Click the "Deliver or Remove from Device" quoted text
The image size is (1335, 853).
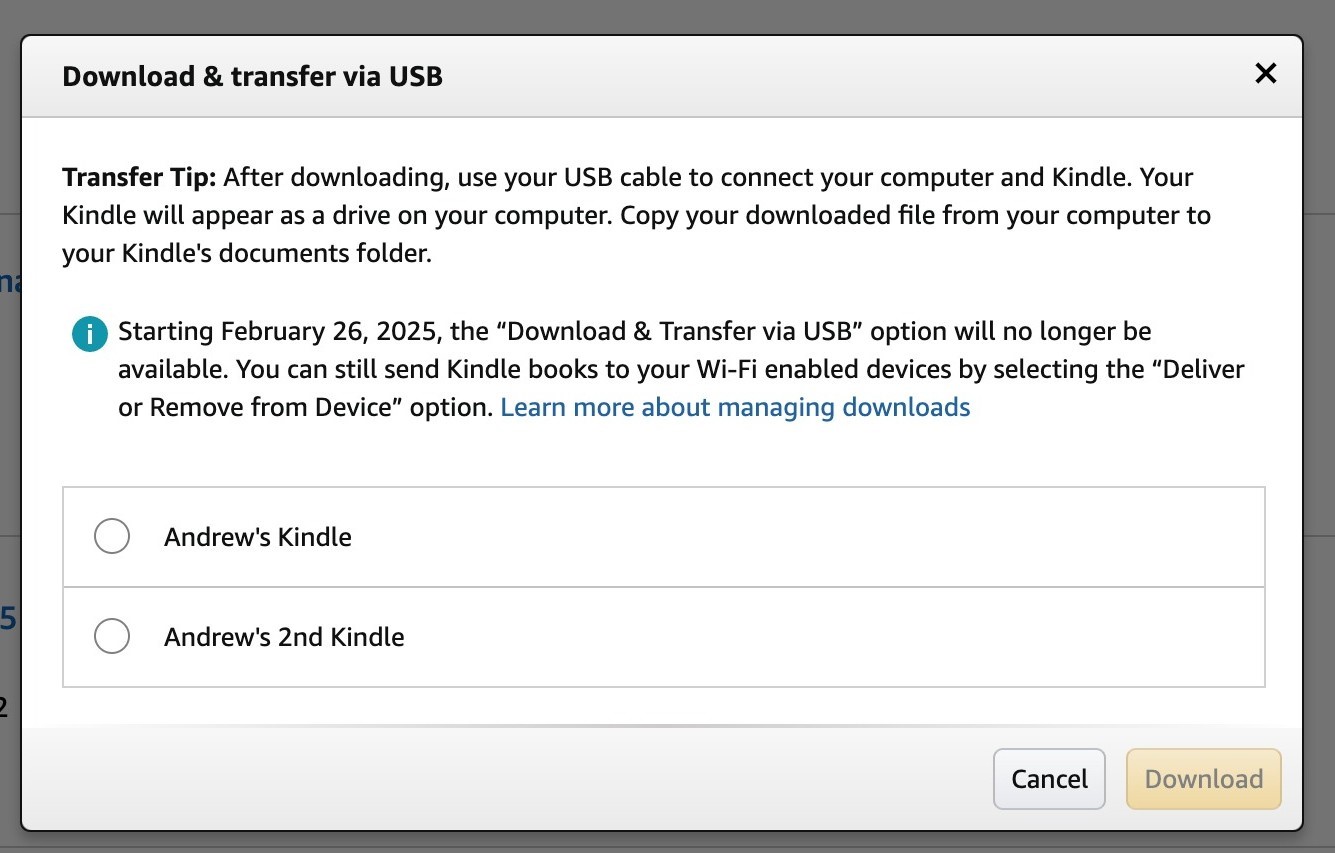[x=681, y=388]
